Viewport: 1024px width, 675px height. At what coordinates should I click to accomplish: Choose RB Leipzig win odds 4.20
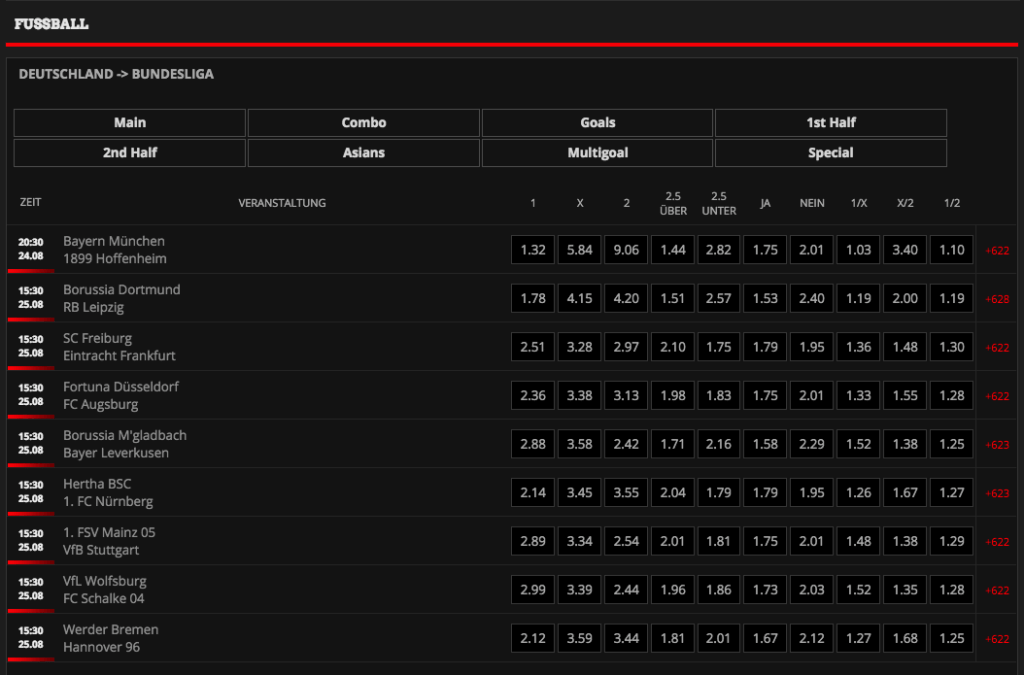coord(626,298)
